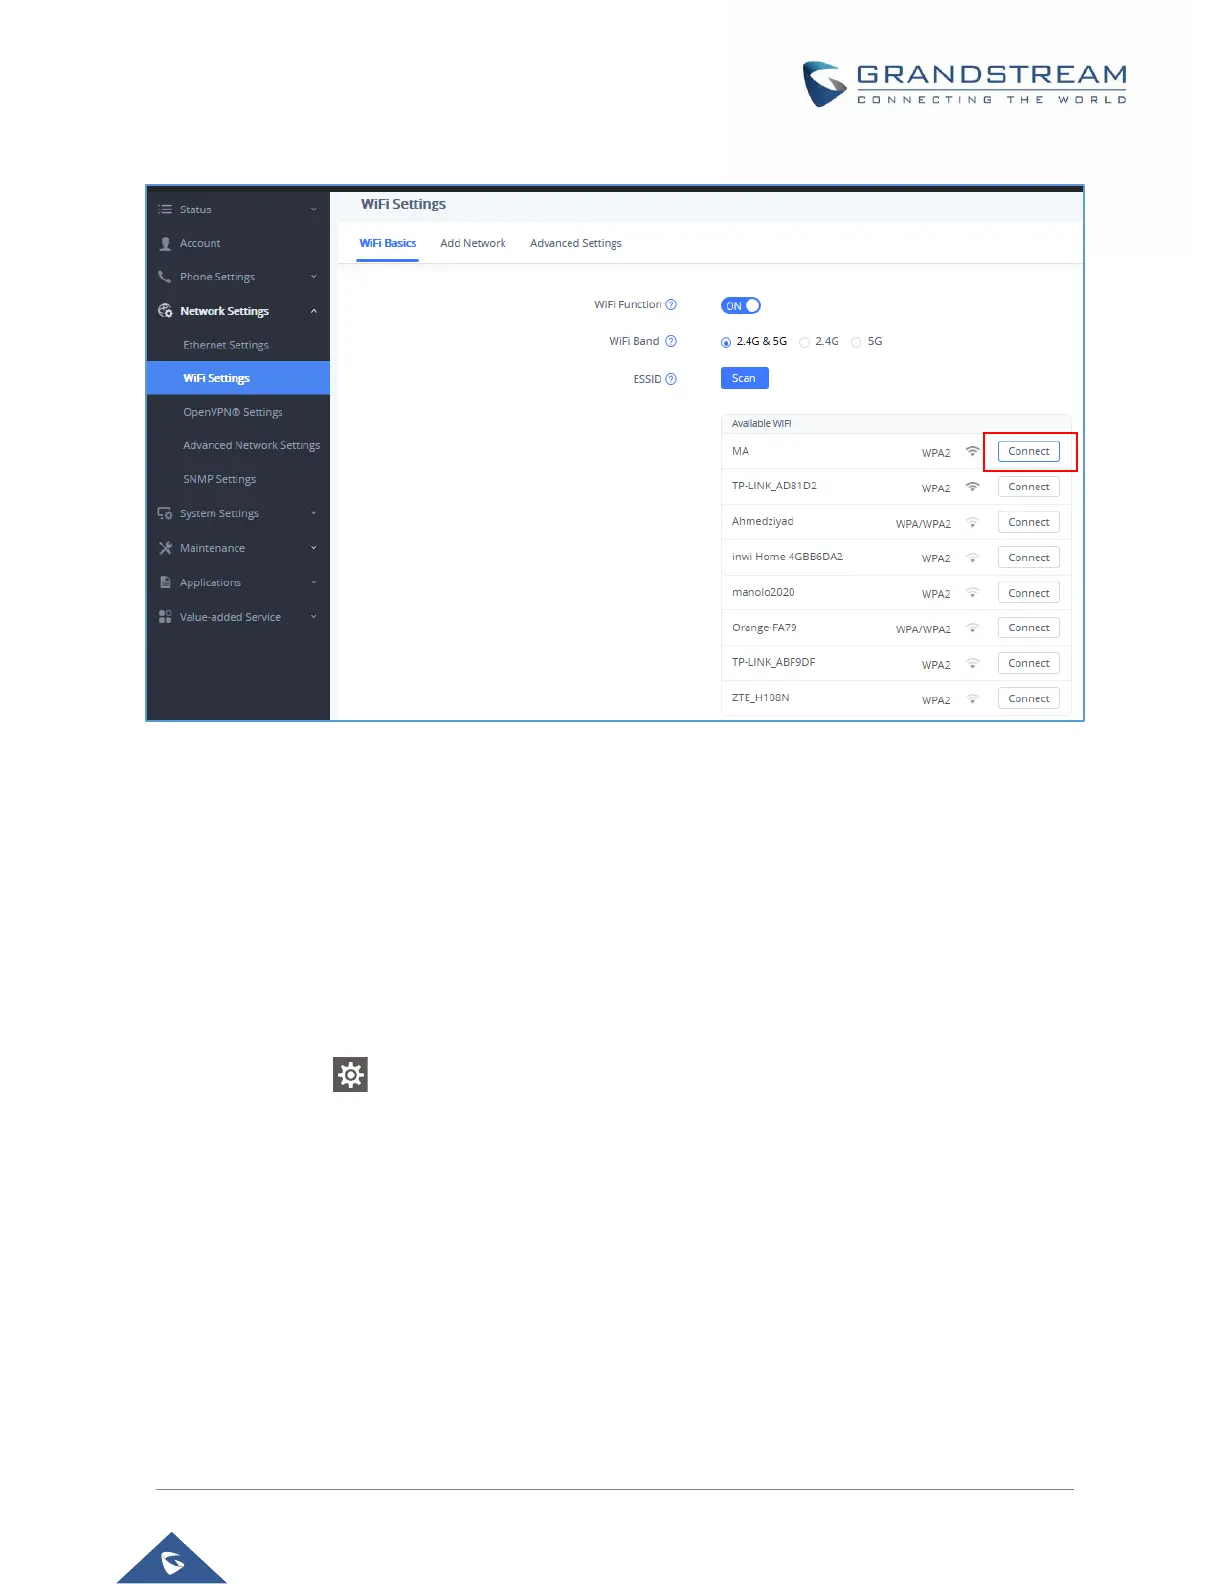Expand the Status menu chevron
The height and width of the screenshot is (1584, 1224).
314,210
